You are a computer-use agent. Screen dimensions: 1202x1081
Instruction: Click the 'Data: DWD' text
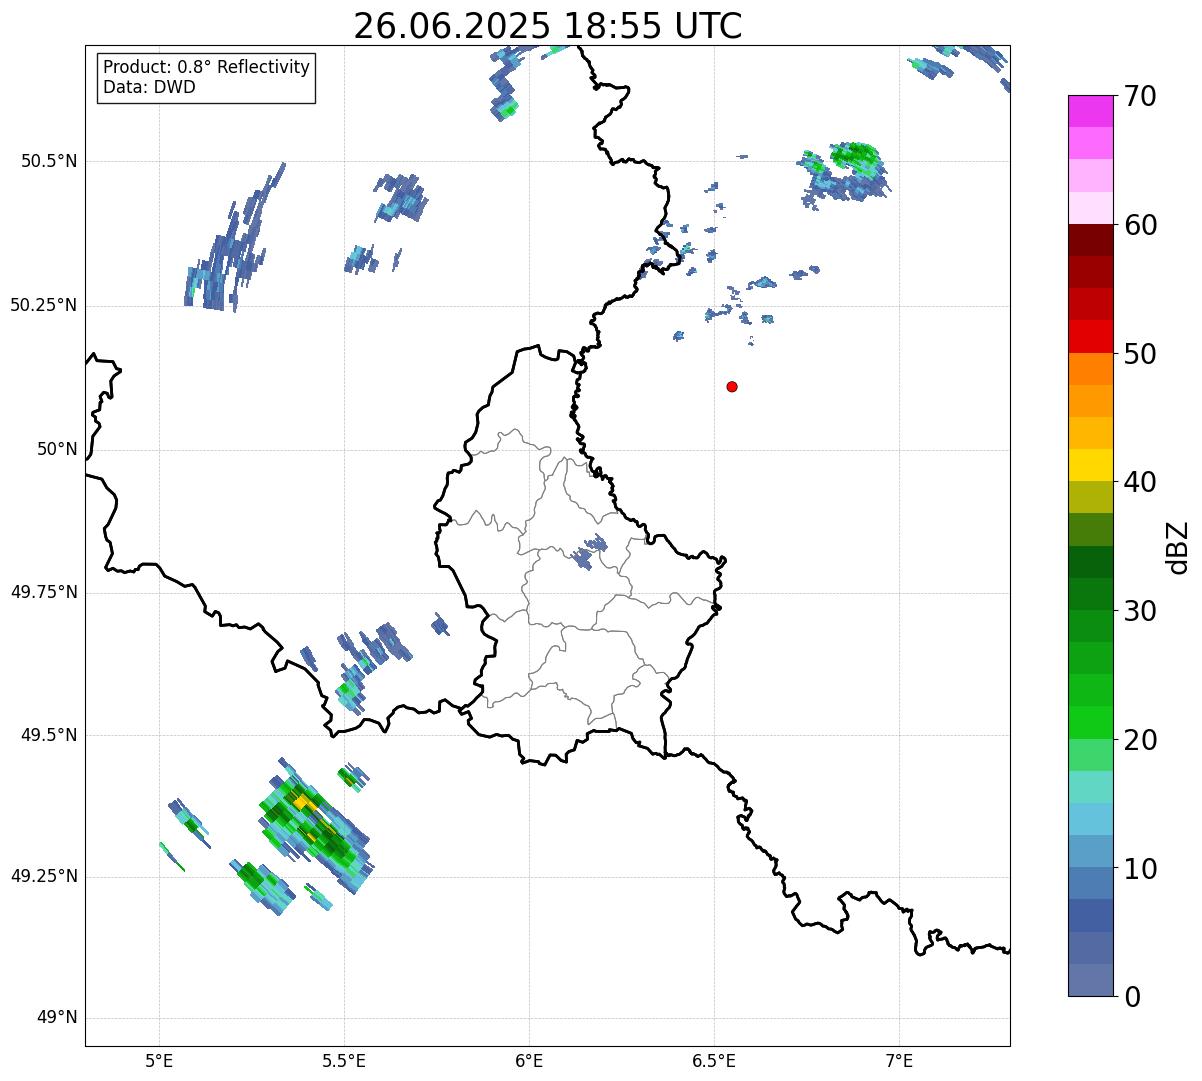150,87
